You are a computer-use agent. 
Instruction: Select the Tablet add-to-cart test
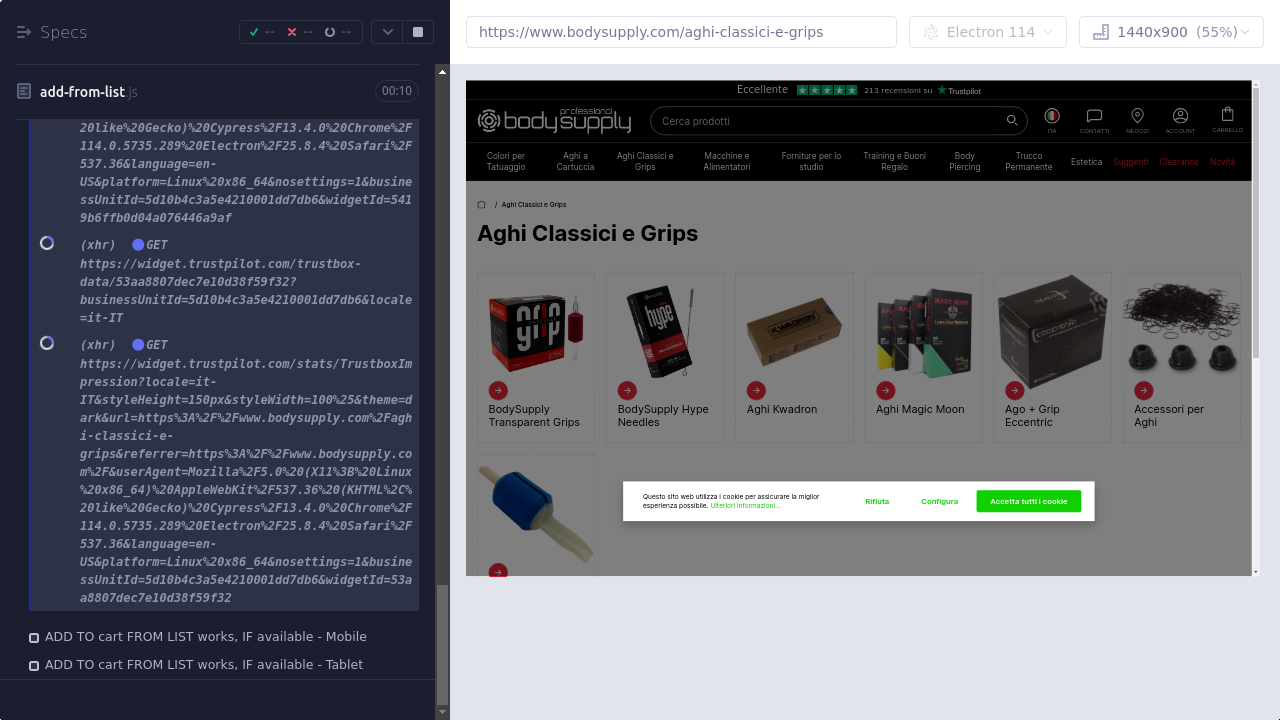click(x=203, y=665)
